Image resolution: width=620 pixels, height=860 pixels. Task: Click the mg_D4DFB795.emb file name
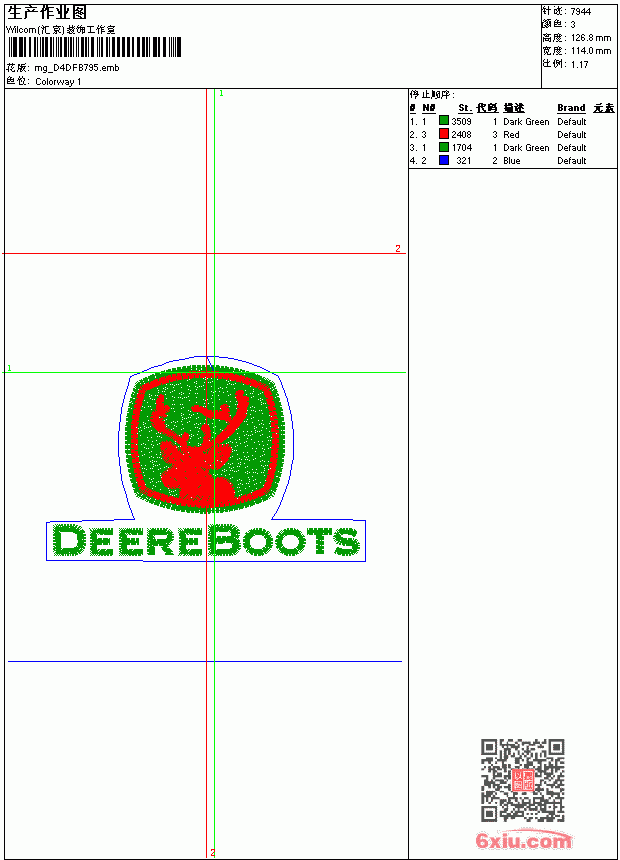tap(77, 68)
